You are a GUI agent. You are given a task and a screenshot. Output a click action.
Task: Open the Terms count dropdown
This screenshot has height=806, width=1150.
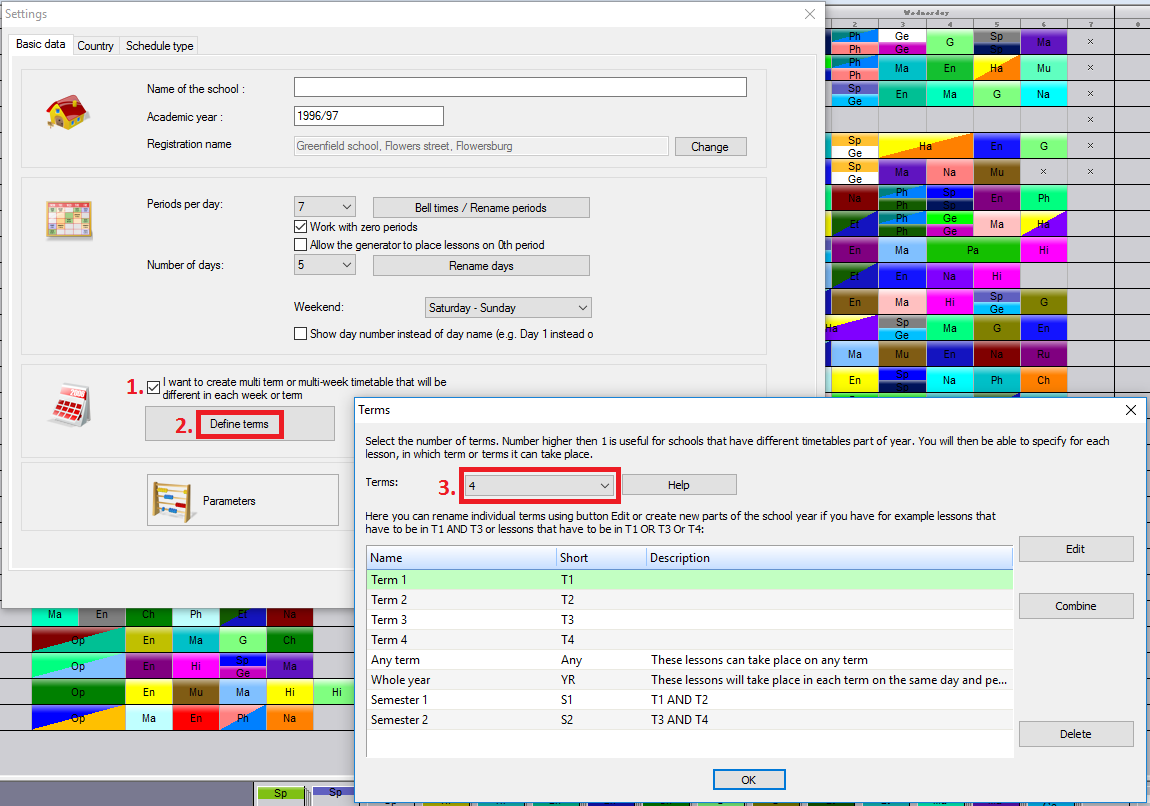(x=539, y=485)
